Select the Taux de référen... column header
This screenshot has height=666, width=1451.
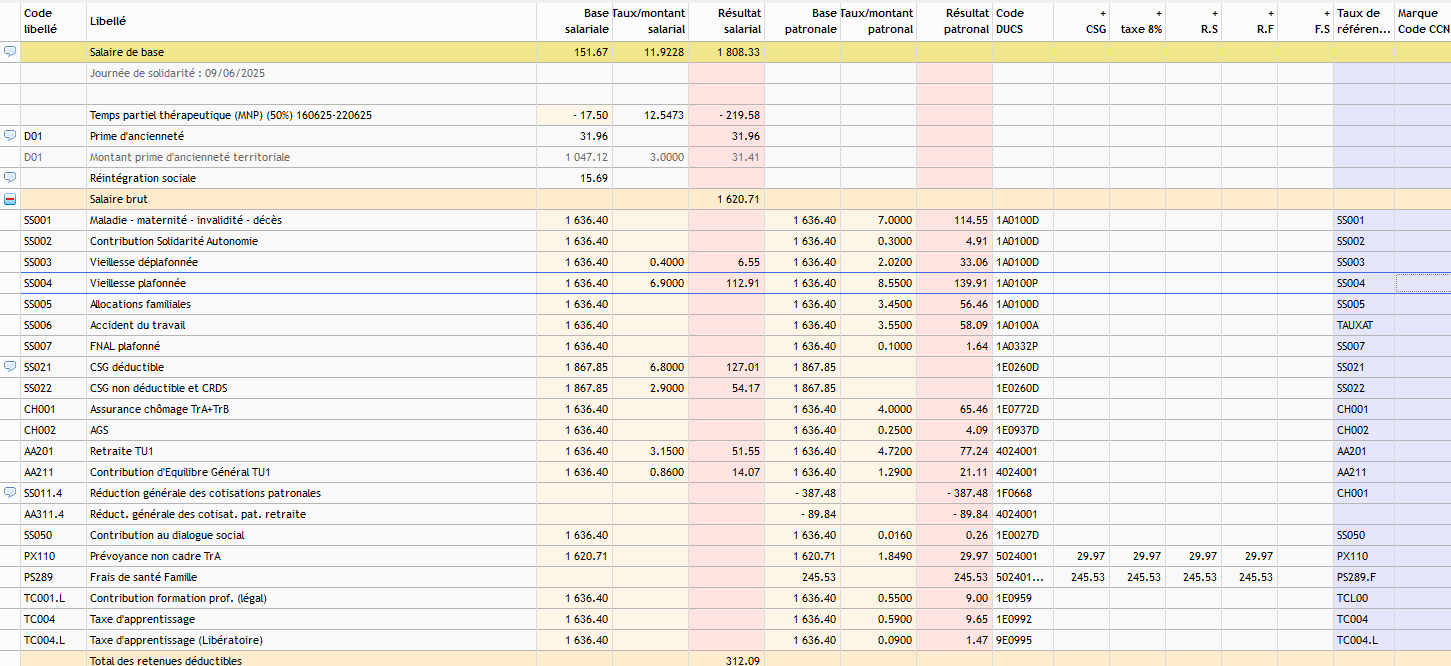tap(1364, 21)
